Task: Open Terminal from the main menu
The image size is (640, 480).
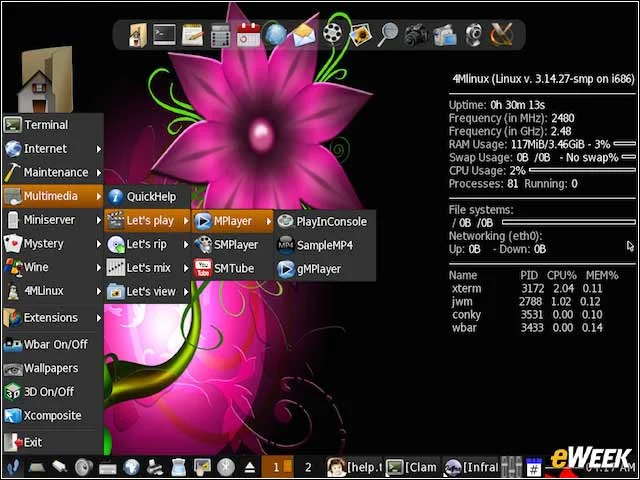Action: click(52, 125)
